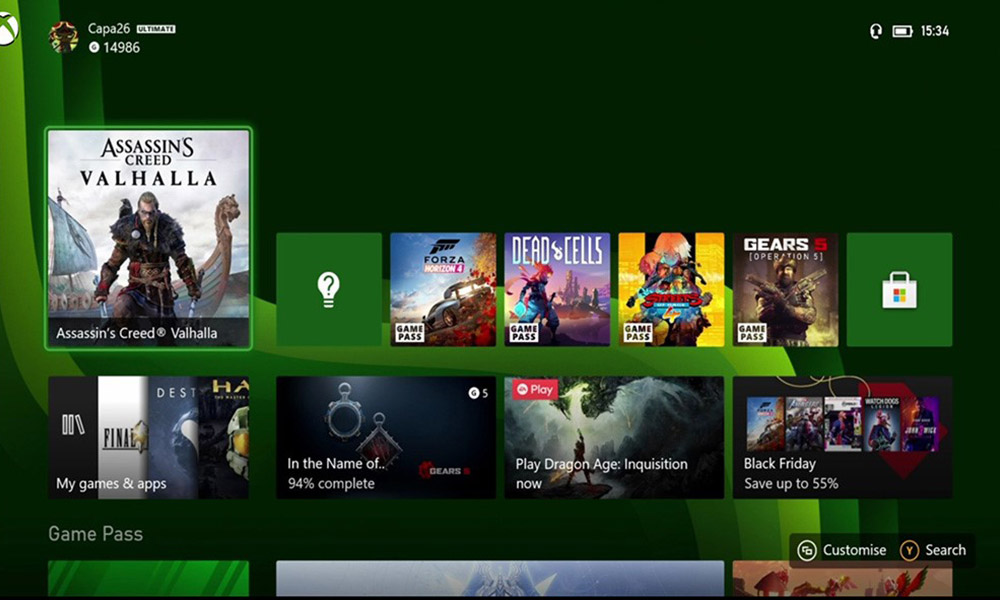Click the 15:34 clock
1000x600 pixels.
(x=935, y=31)
